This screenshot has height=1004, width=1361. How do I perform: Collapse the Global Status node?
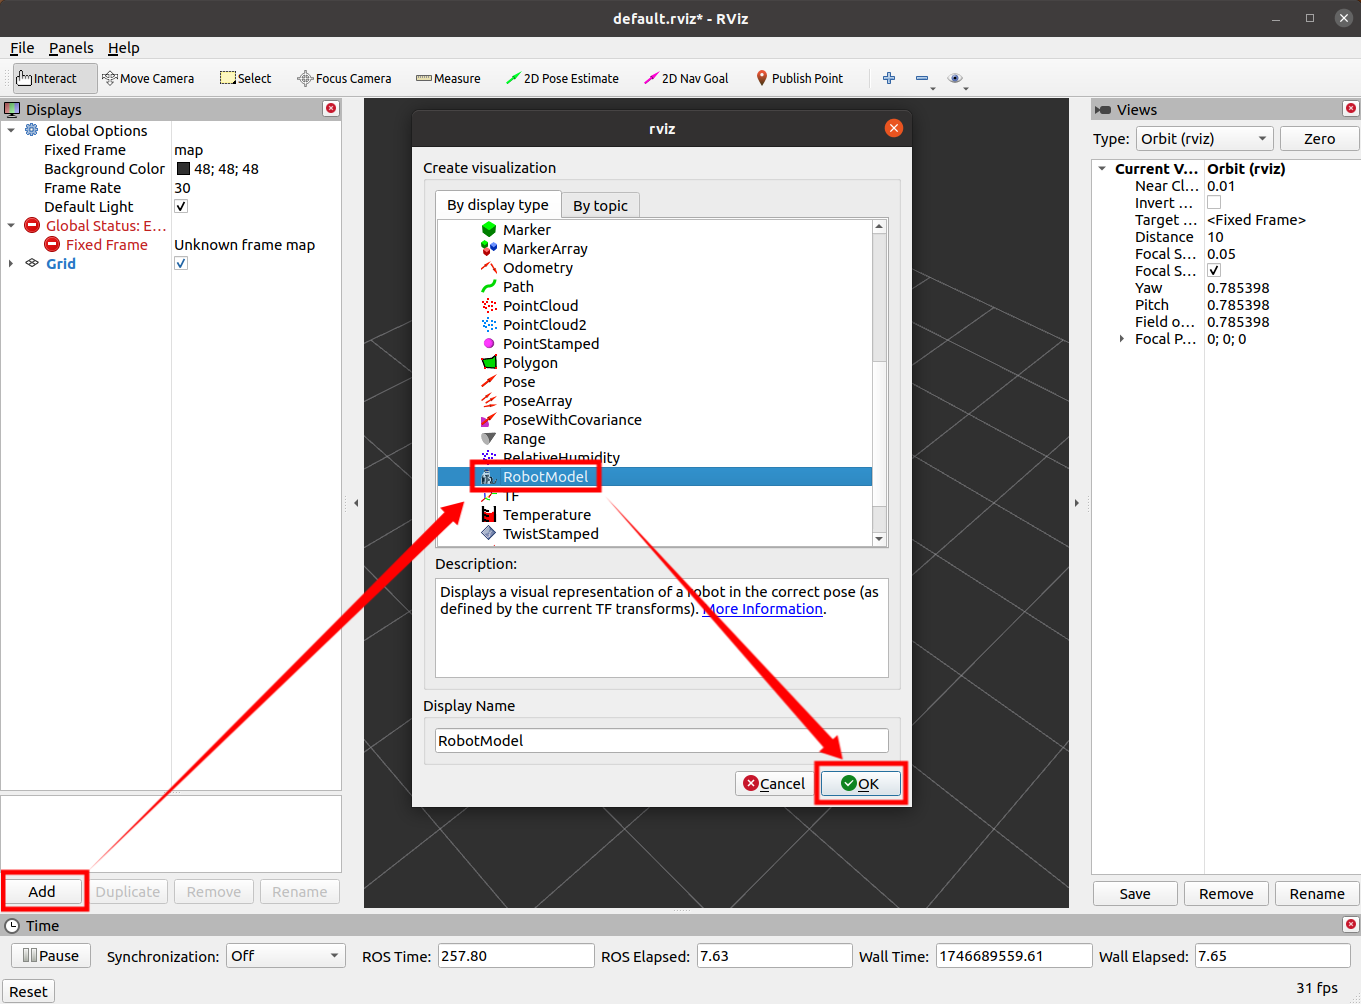(11, 226)
